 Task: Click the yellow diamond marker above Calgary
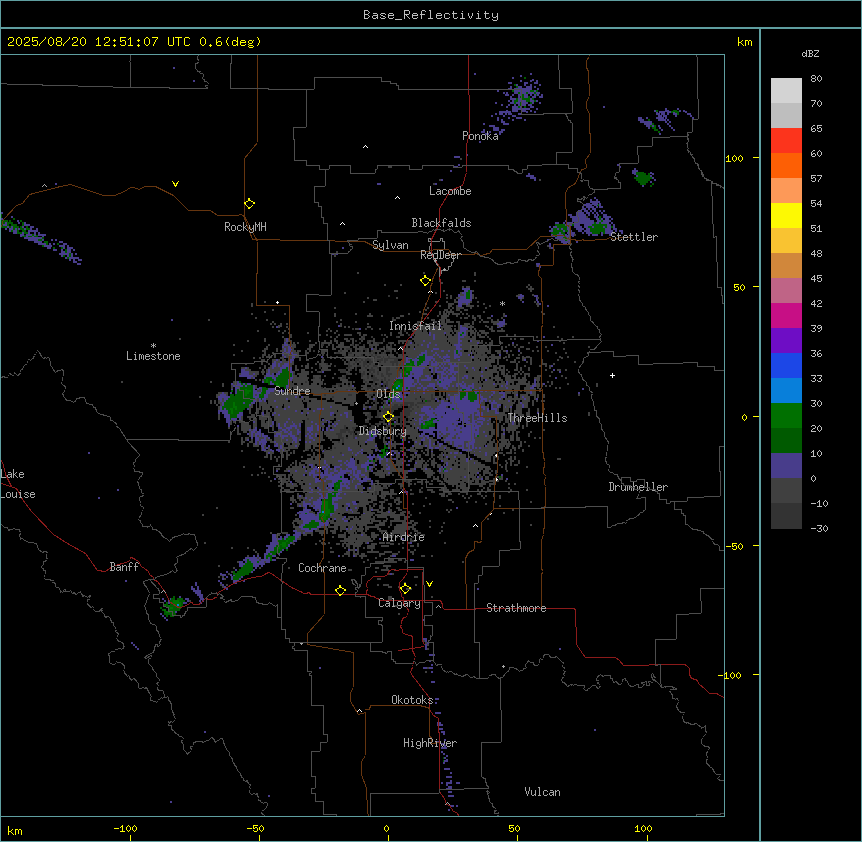(405, 589)
